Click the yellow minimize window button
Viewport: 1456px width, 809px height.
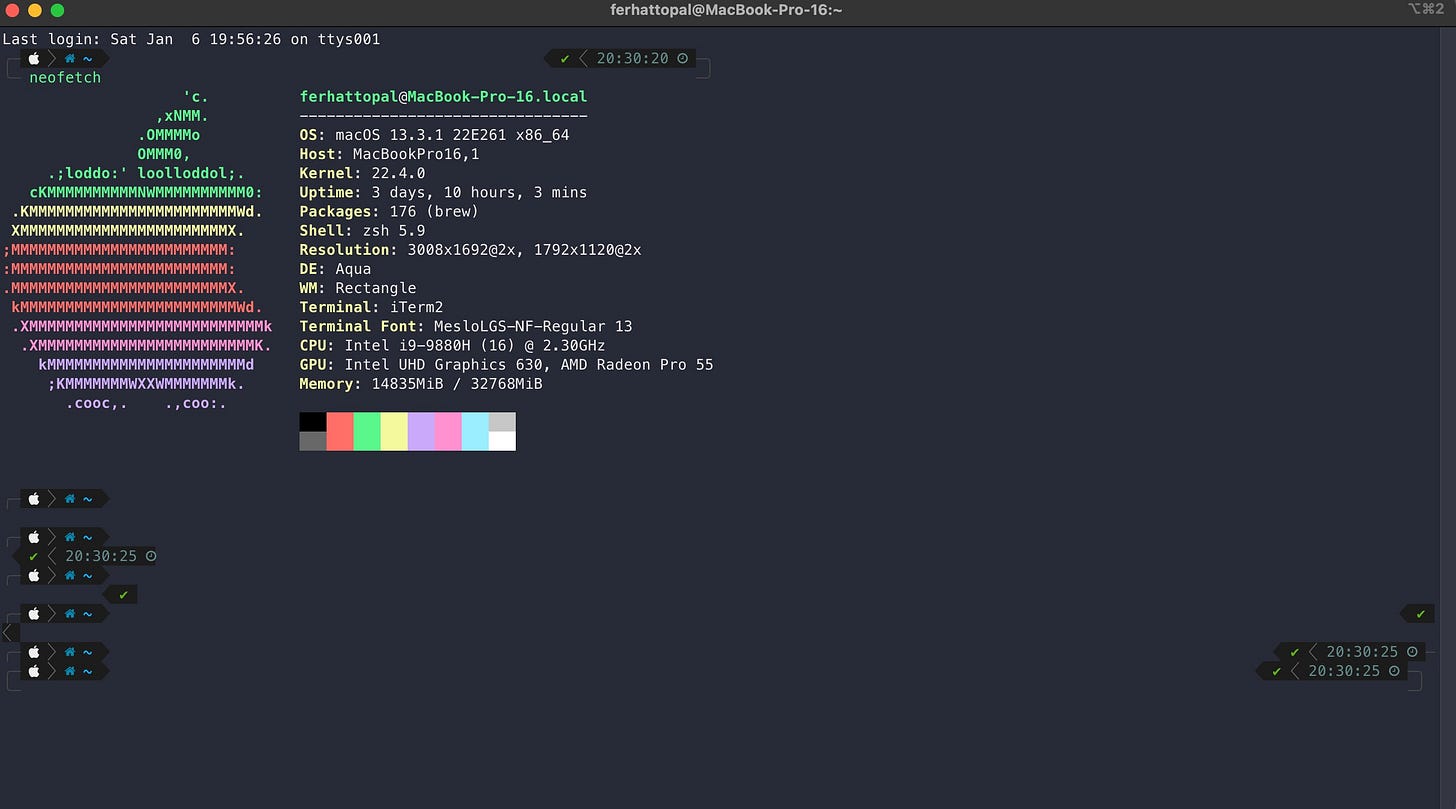tap(35, 10)
